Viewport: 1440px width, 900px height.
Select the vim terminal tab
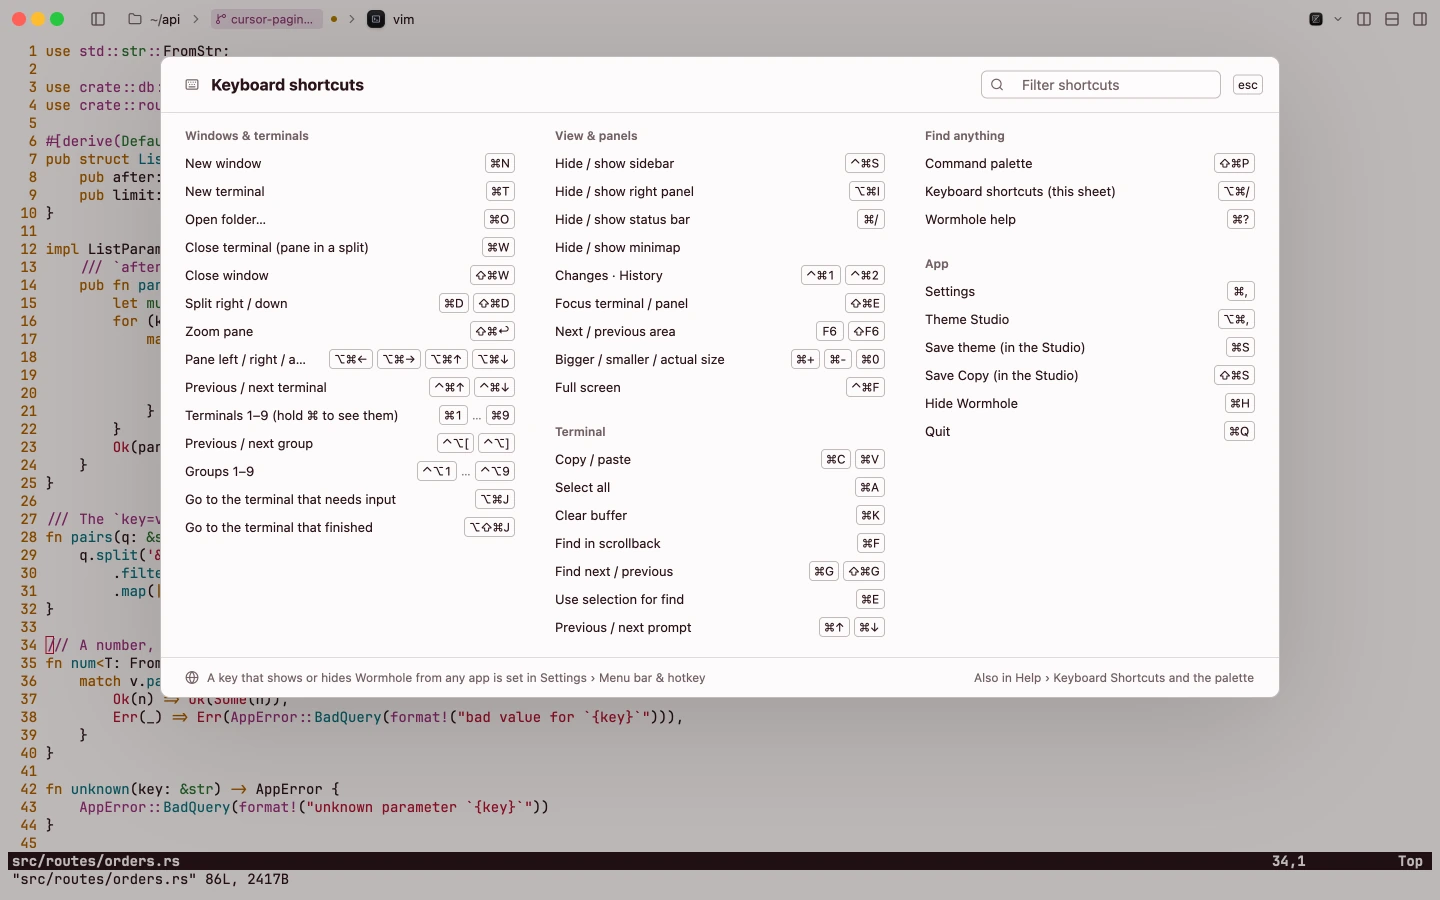391,19
